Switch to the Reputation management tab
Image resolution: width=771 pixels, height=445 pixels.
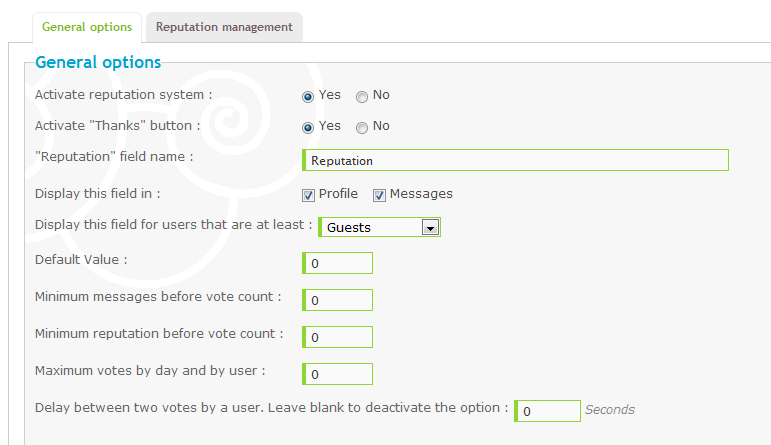pyautogui.click(x=224, y=27)
